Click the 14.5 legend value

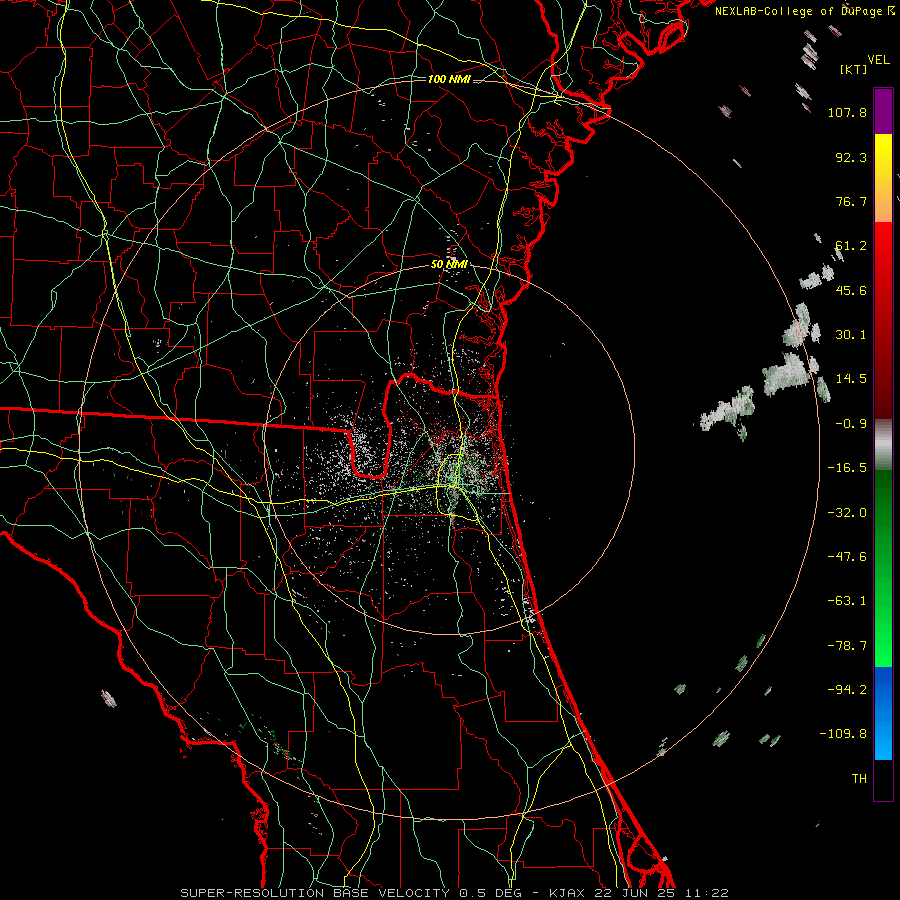tap(851, 379)
